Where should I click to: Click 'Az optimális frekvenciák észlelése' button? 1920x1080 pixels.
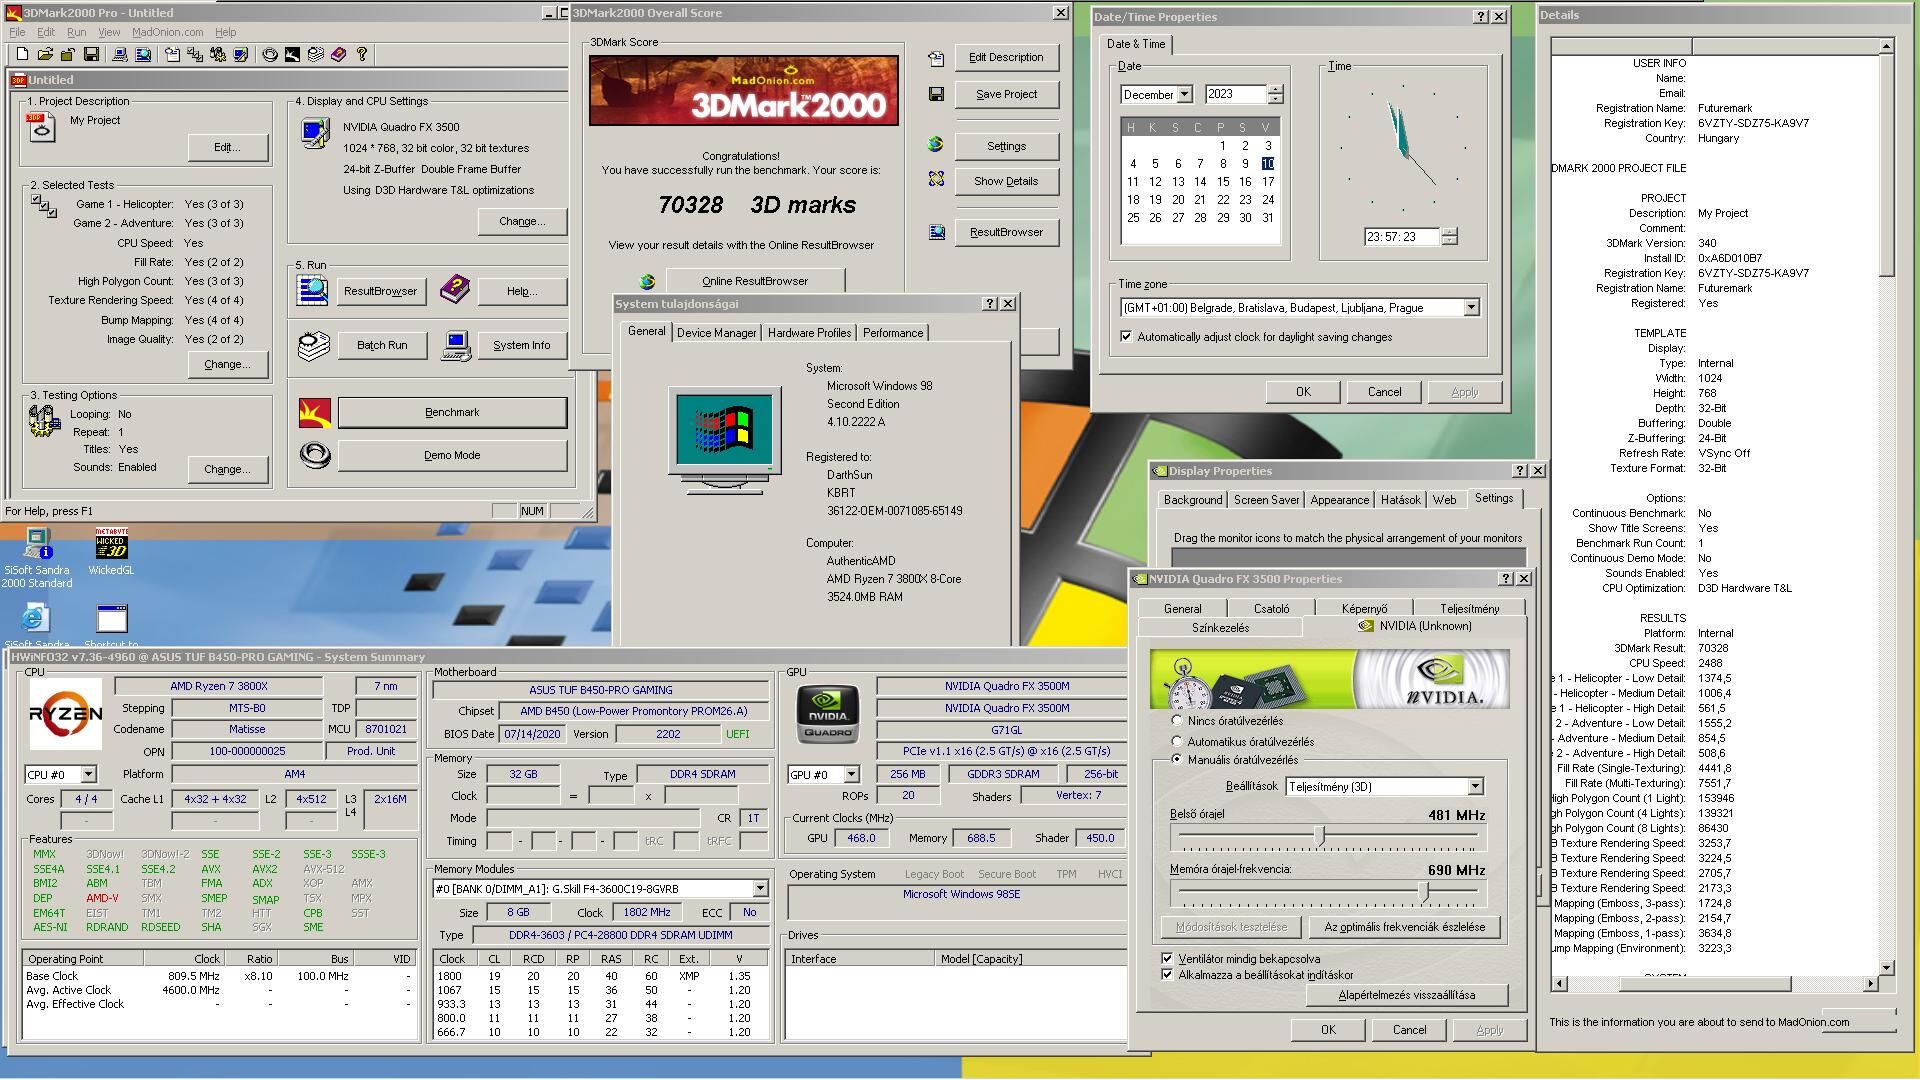(1404, 927)
